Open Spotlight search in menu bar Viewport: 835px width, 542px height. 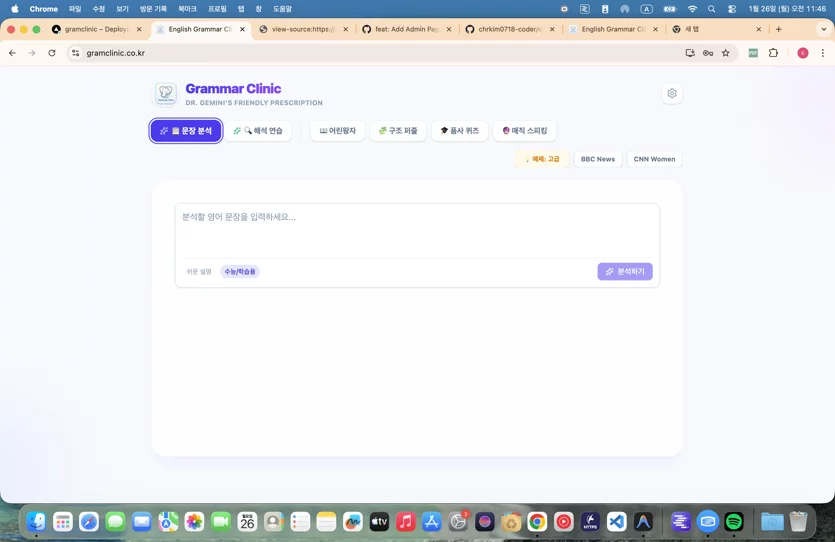coord(711,9)
